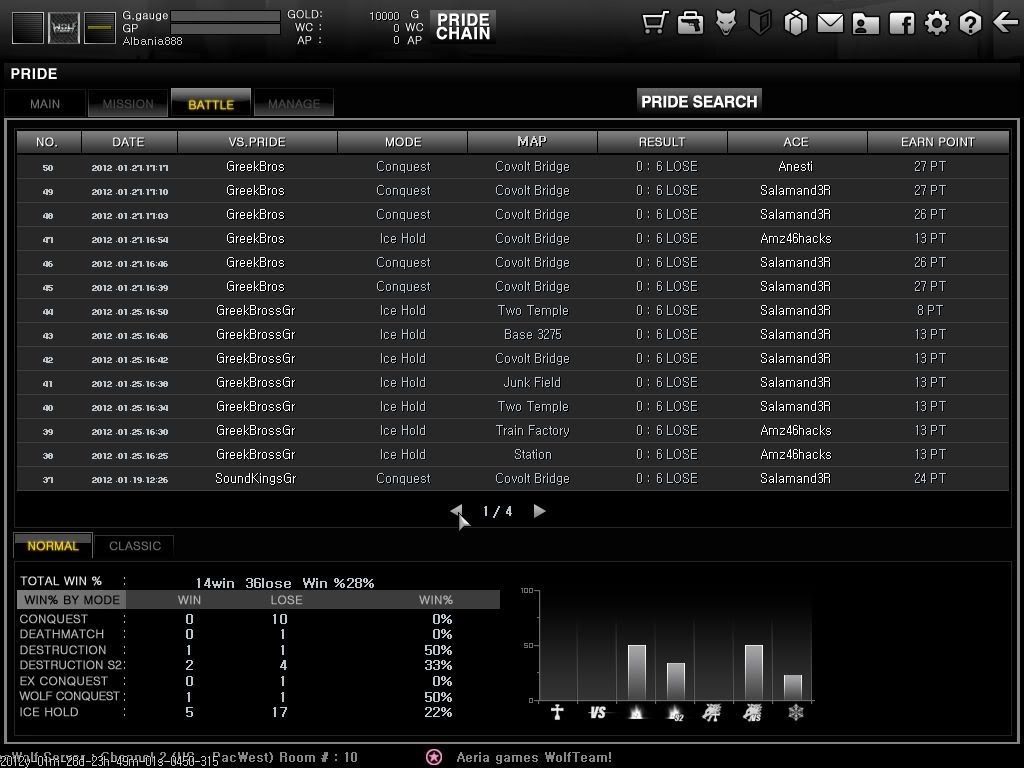Screen dimensions: 1024x768
Task: Open the shield icon in top bar
Action: (x=760, y=23)
